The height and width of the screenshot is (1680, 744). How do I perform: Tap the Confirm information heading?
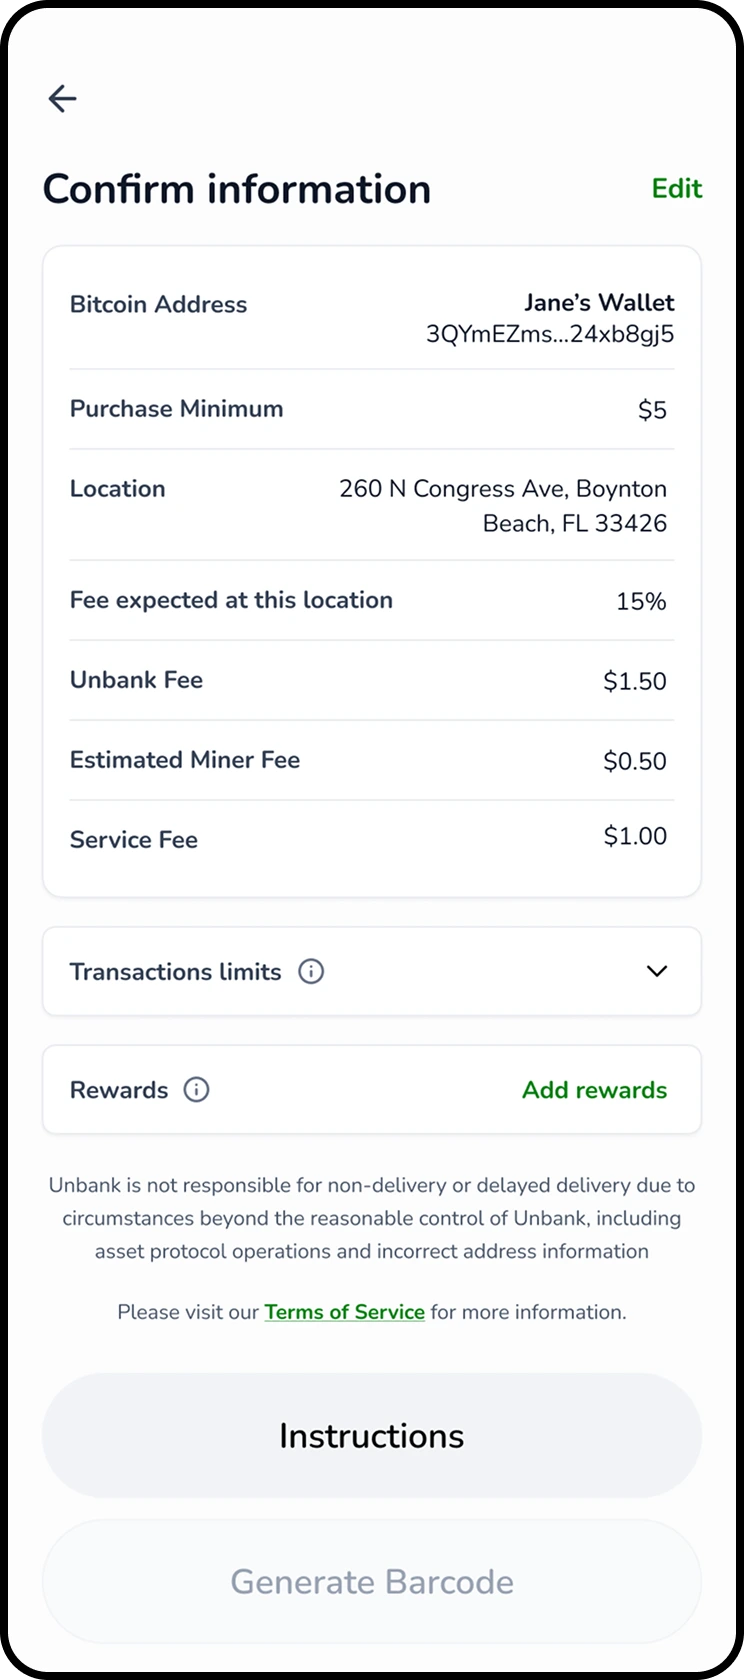tap(237, 189)
